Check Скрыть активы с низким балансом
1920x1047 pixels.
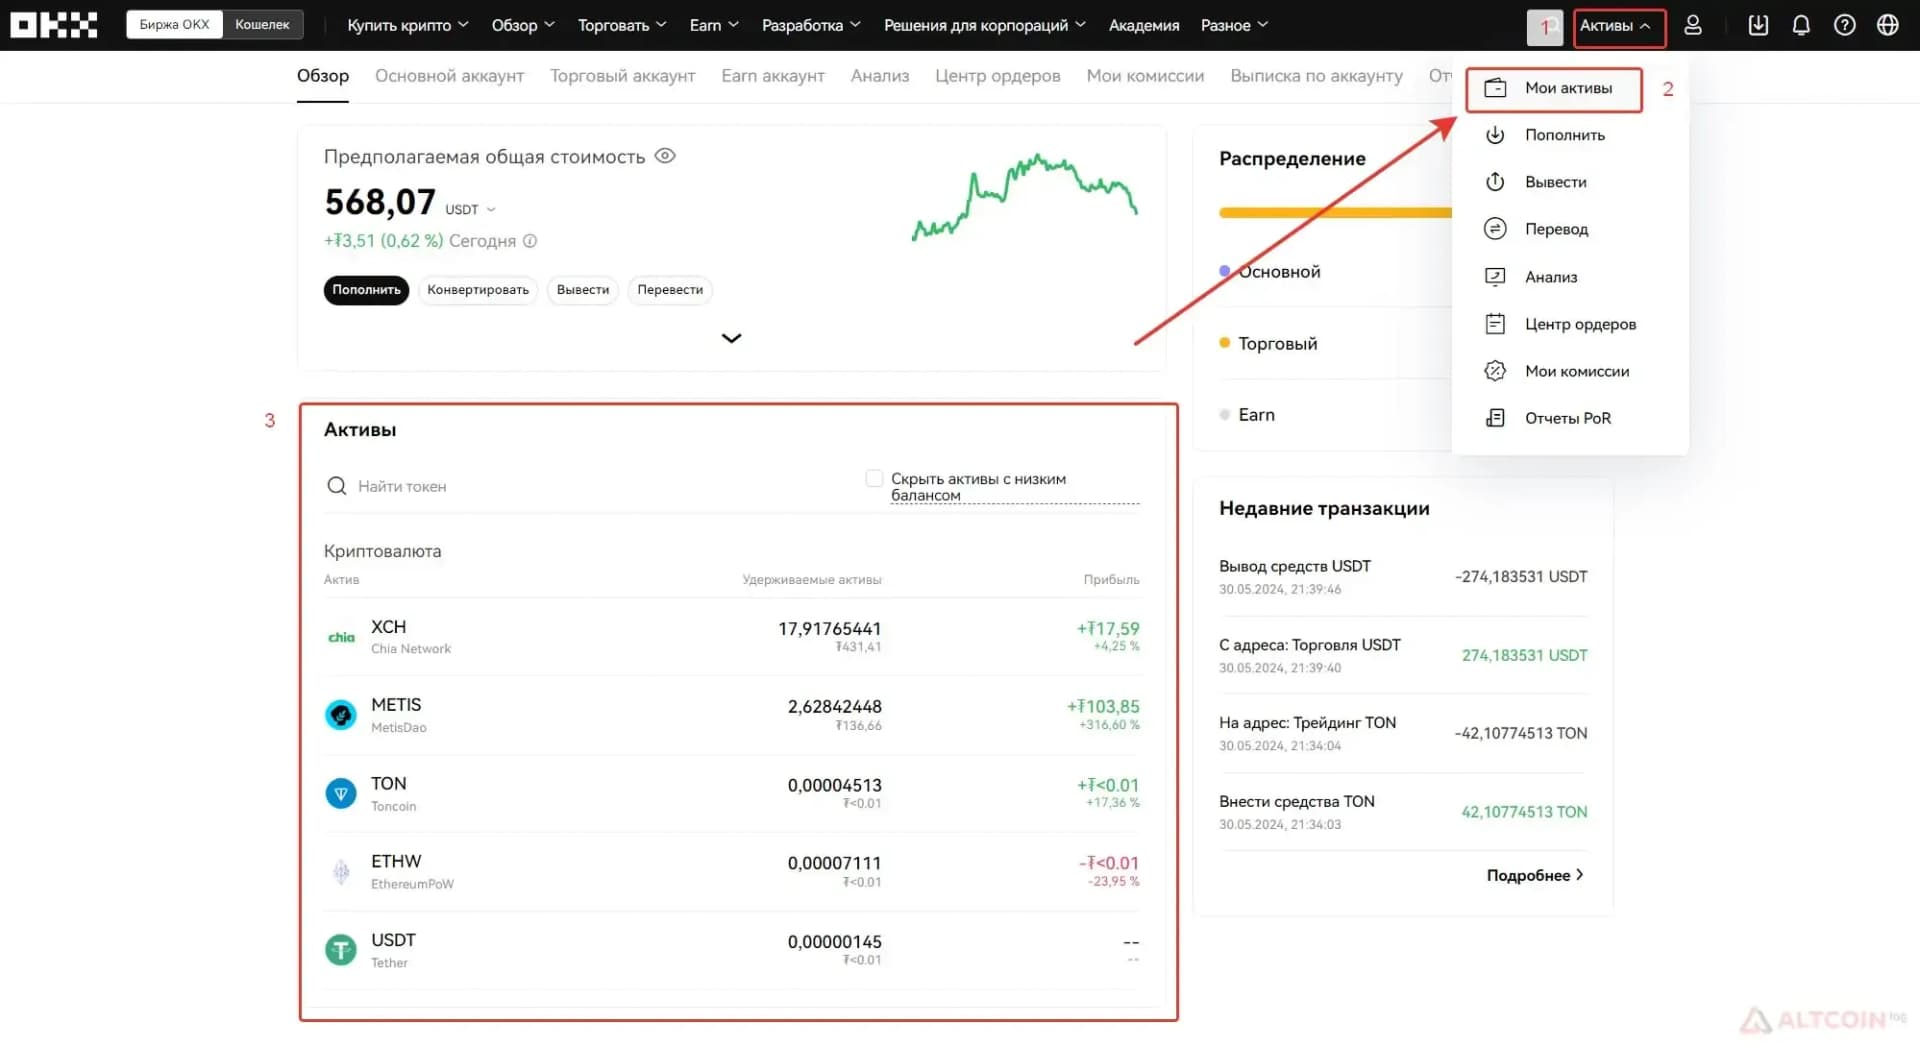(x=874, y=478)
